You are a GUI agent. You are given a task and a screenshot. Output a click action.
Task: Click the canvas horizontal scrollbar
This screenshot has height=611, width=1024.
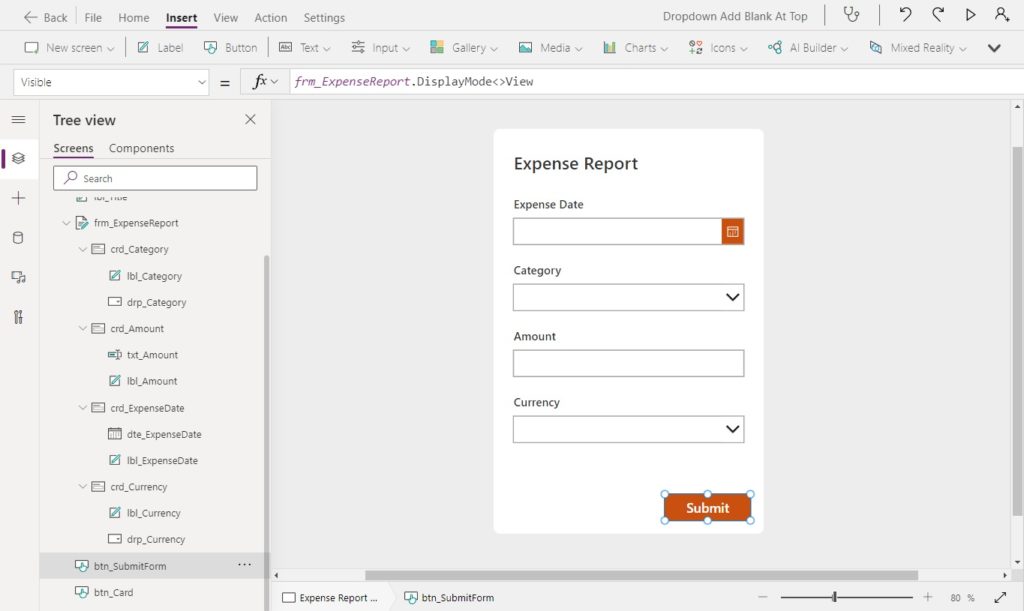click(641, 575)
